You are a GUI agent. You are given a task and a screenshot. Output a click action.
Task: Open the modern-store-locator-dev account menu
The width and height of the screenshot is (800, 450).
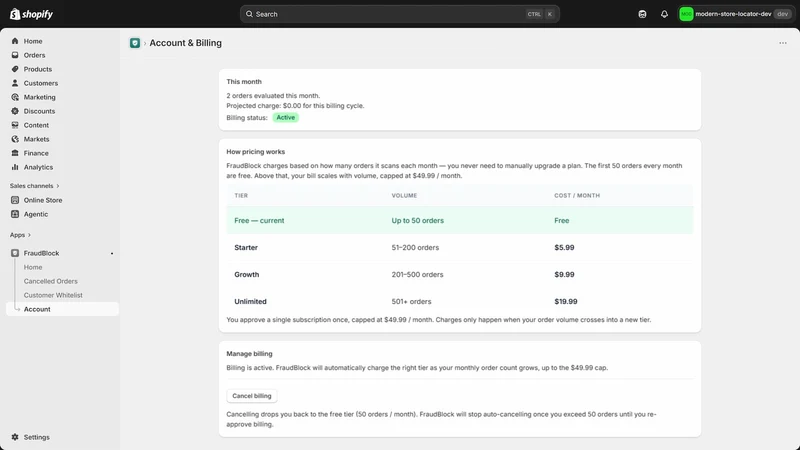pyautogui.click(x=735, y=14)
